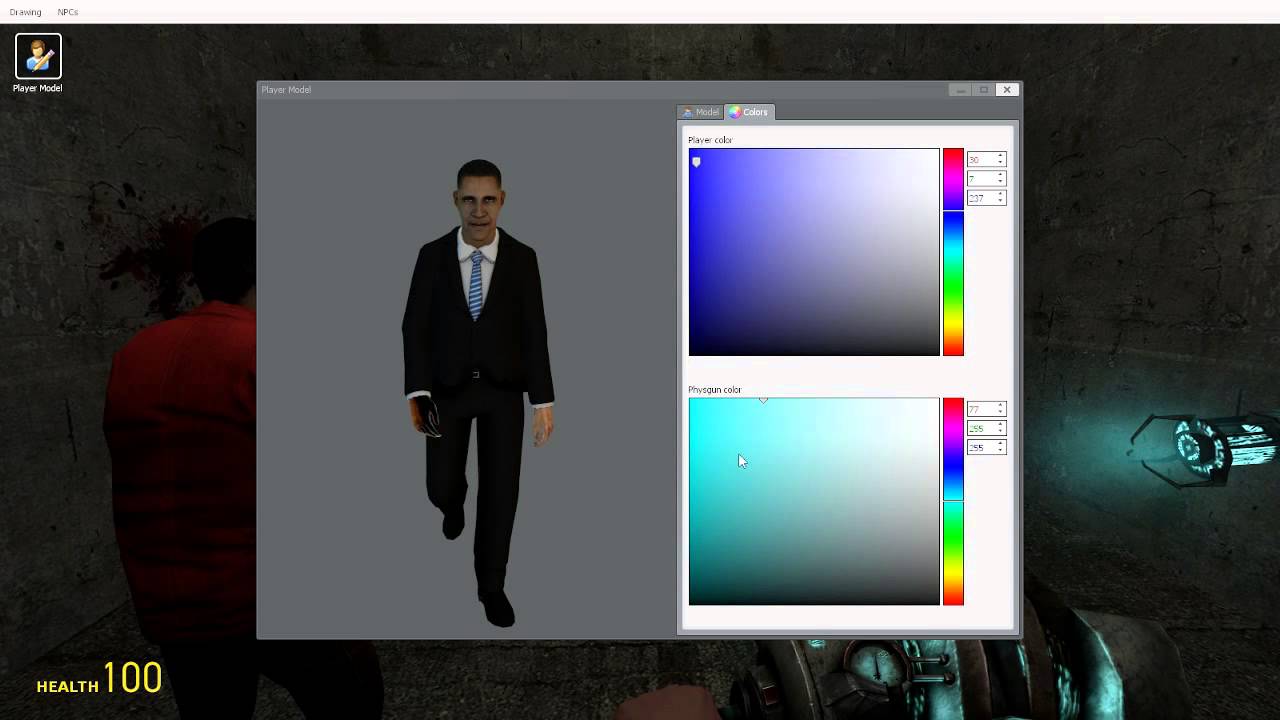Click the Player color hue strip
1280x720 pixels.
point(953,252)
